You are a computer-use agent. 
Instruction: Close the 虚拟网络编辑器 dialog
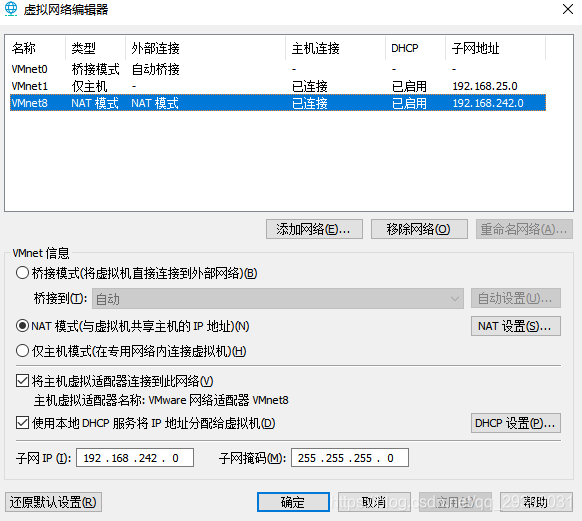point(568,9)
